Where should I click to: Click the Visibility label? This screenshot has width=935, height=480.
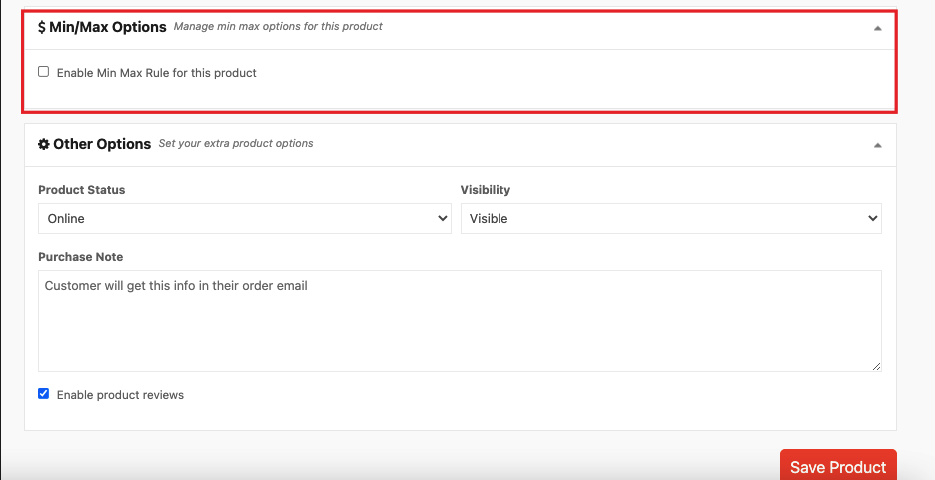(x=485, y=190)
